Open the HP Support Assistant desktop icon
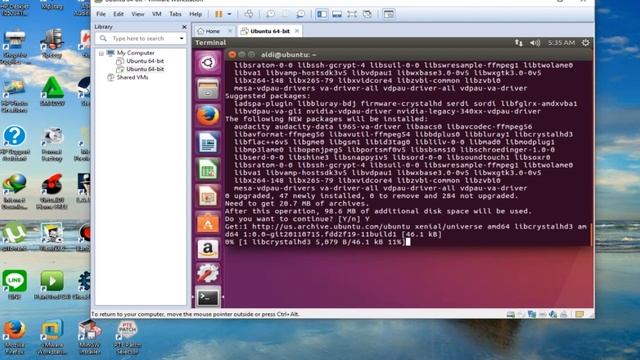This screenshot has width=640, height=360. tap(15, 143)
